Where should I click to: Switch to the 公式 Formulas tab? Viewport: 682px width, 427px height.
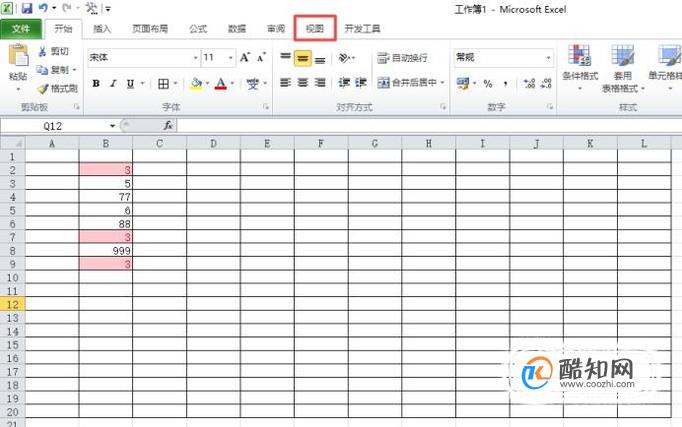coord(198,29)
